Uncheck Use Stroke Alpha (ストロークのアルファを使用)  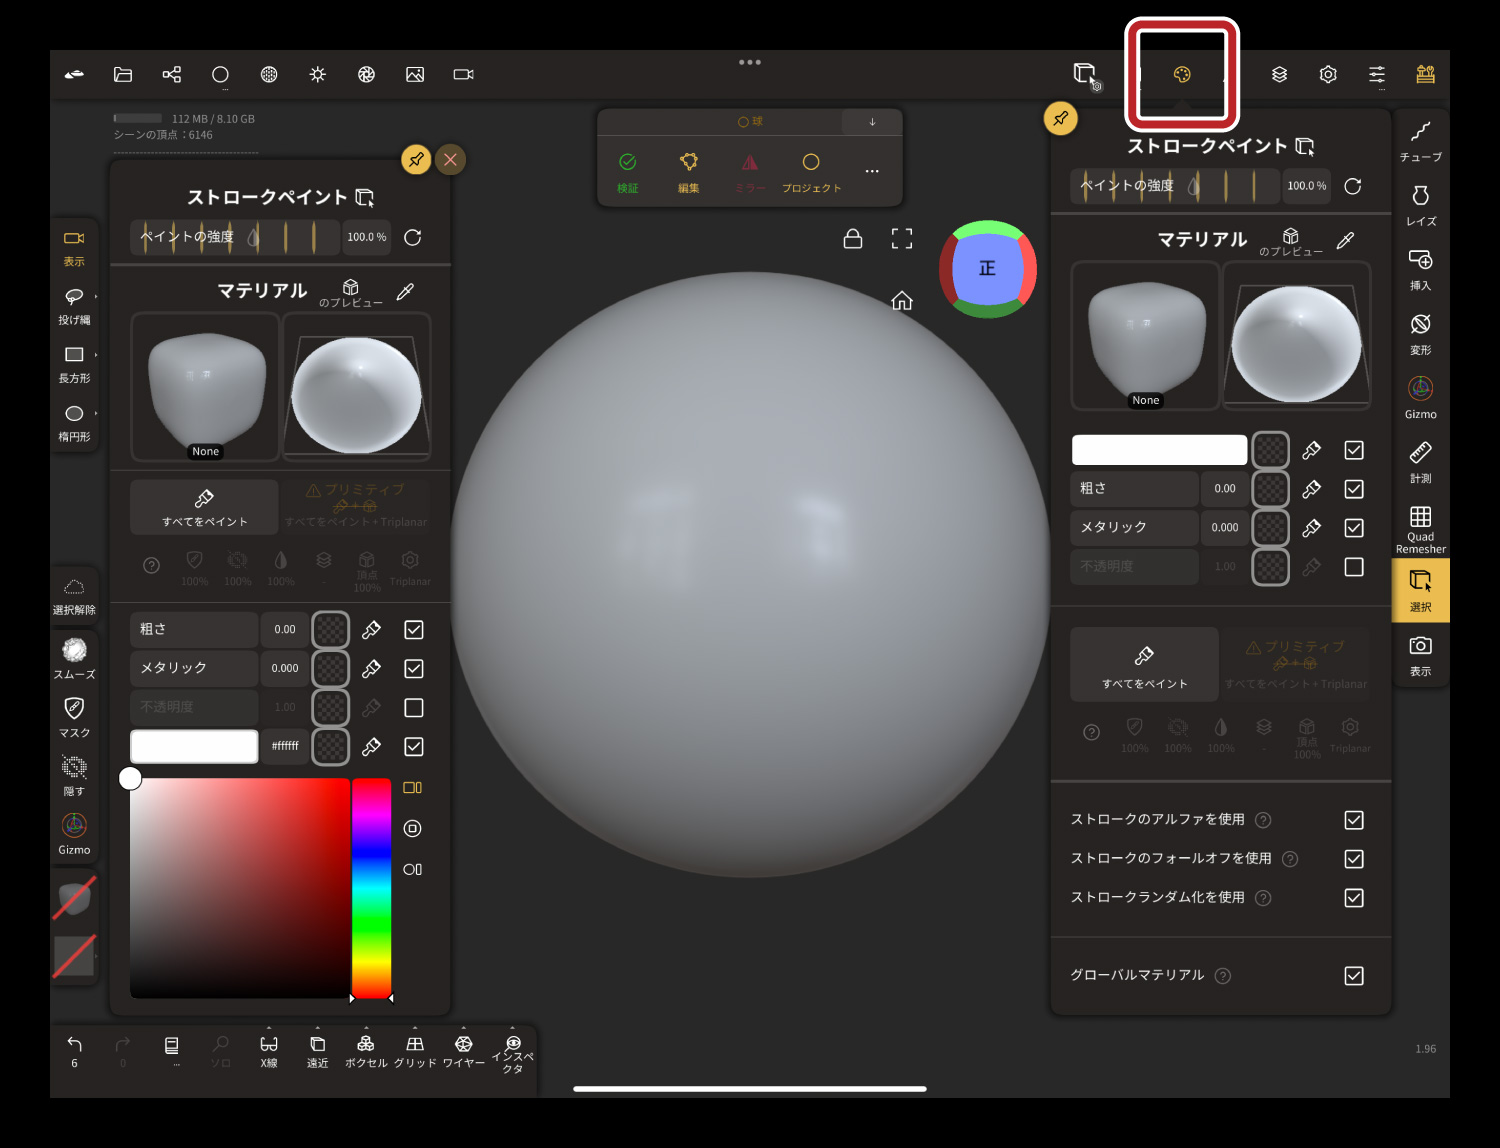1354,820
